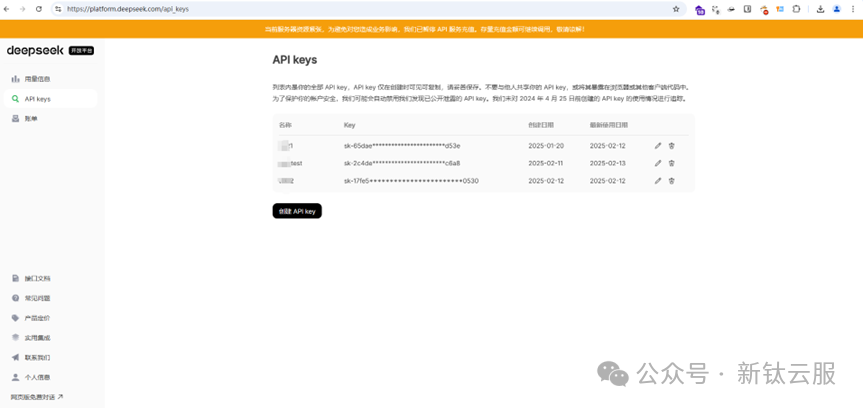Click key text sk-2c4de…c6a8
863x408 pixels.
[402, 163]
